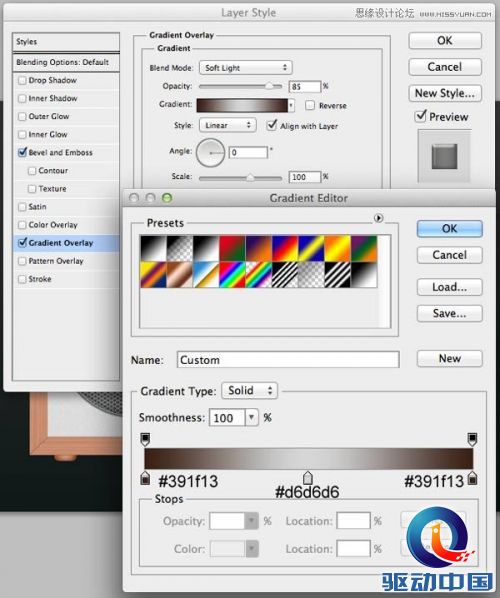Enable the Contour sub-option

(32, 171)
